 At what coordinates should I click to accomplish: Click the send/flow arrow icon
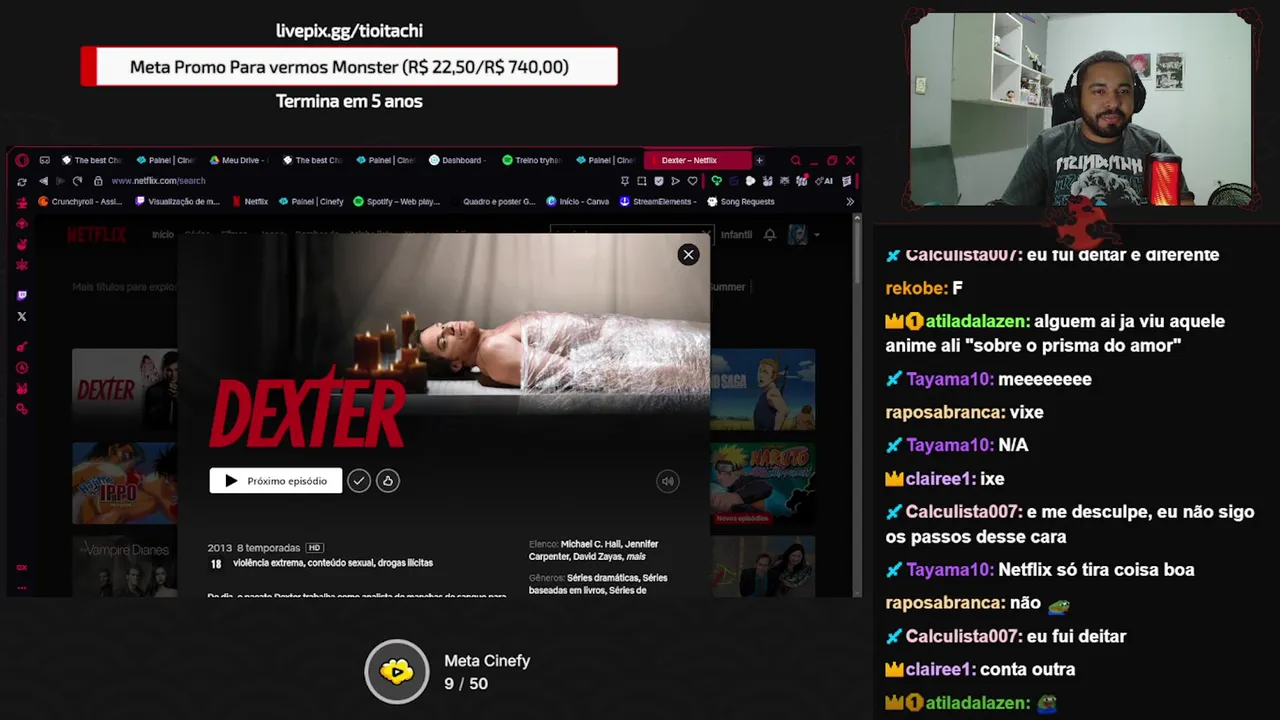[x=675, y=181]
